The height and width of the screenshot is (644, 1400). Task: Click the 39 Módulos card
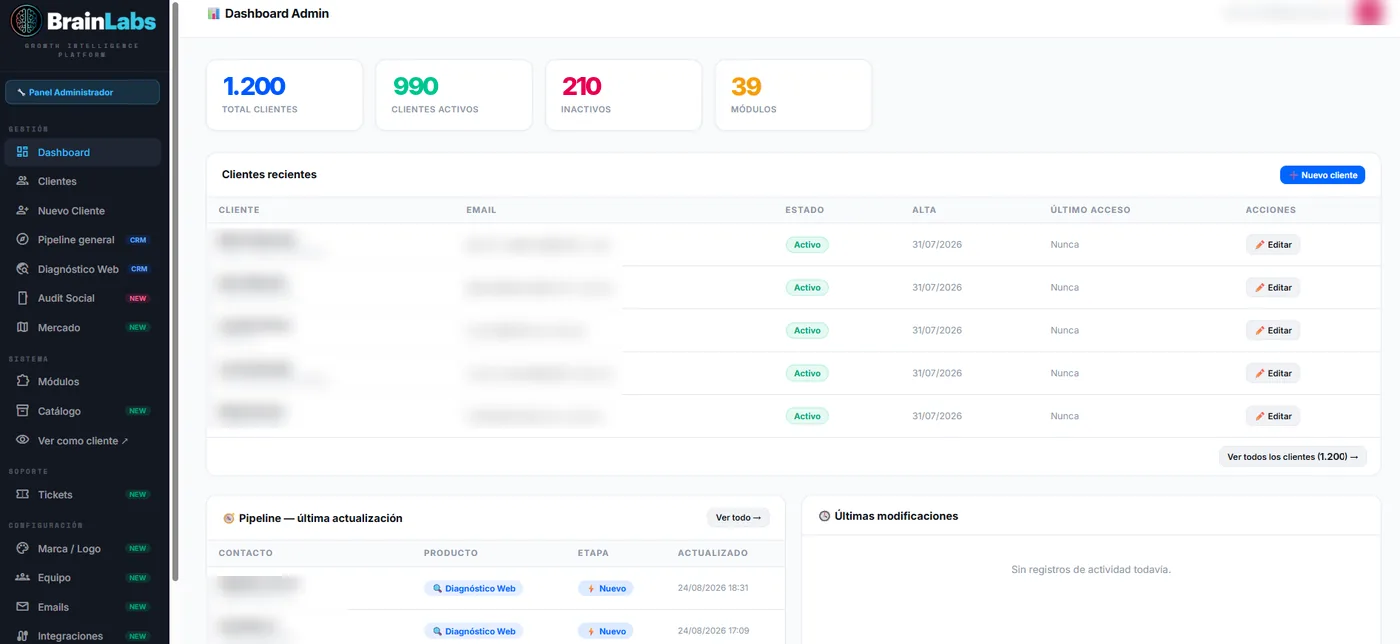click(x=793, y=95)
